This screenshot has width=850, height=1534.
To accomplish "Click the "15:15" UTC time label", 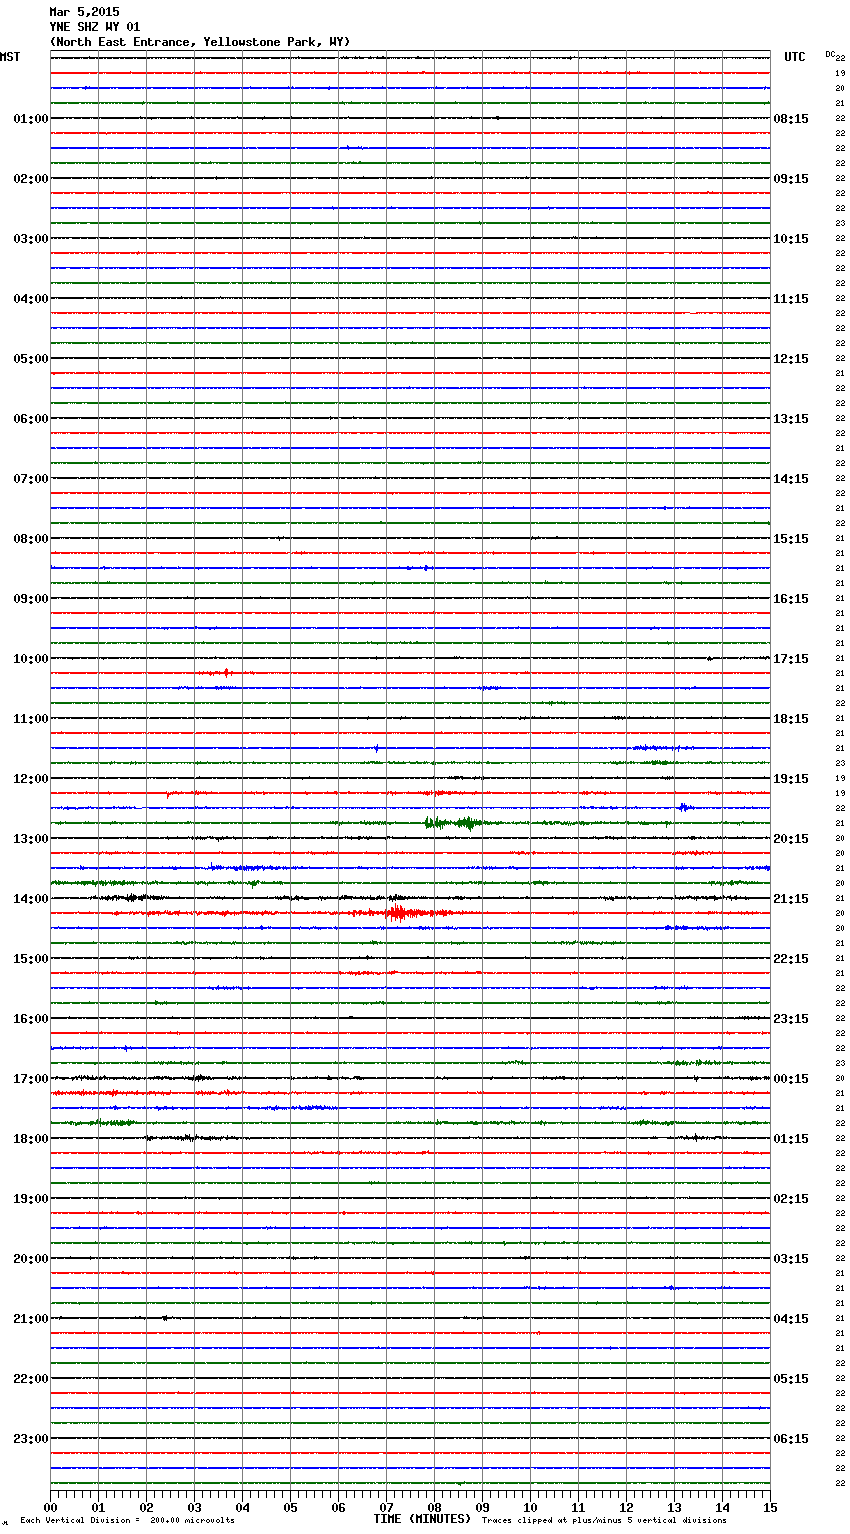I will click(x=791, y=539).
